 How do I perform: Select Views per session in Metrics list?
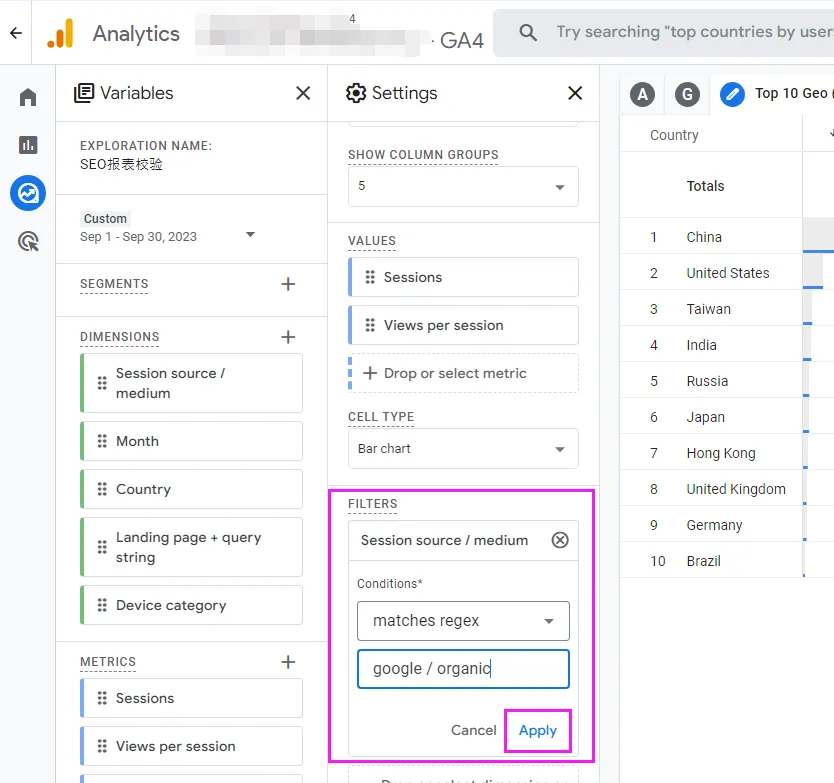coord(191,746)
